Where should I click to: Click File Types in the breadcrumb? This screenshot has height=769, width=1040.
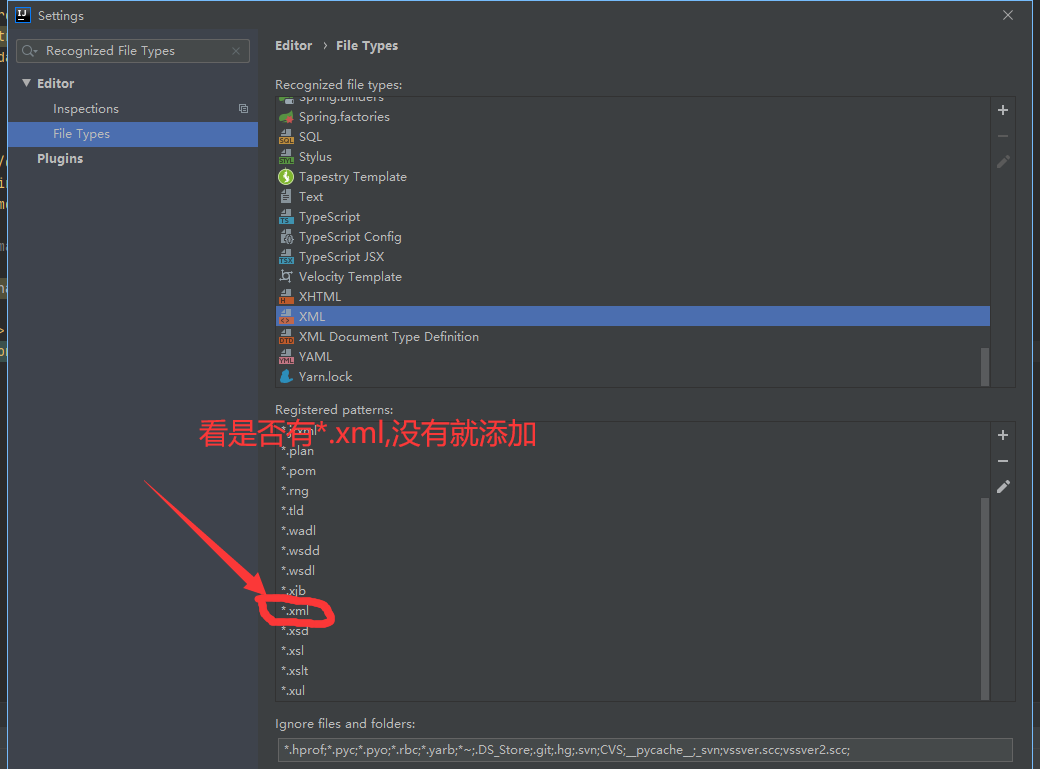click(x=367, y=46)
